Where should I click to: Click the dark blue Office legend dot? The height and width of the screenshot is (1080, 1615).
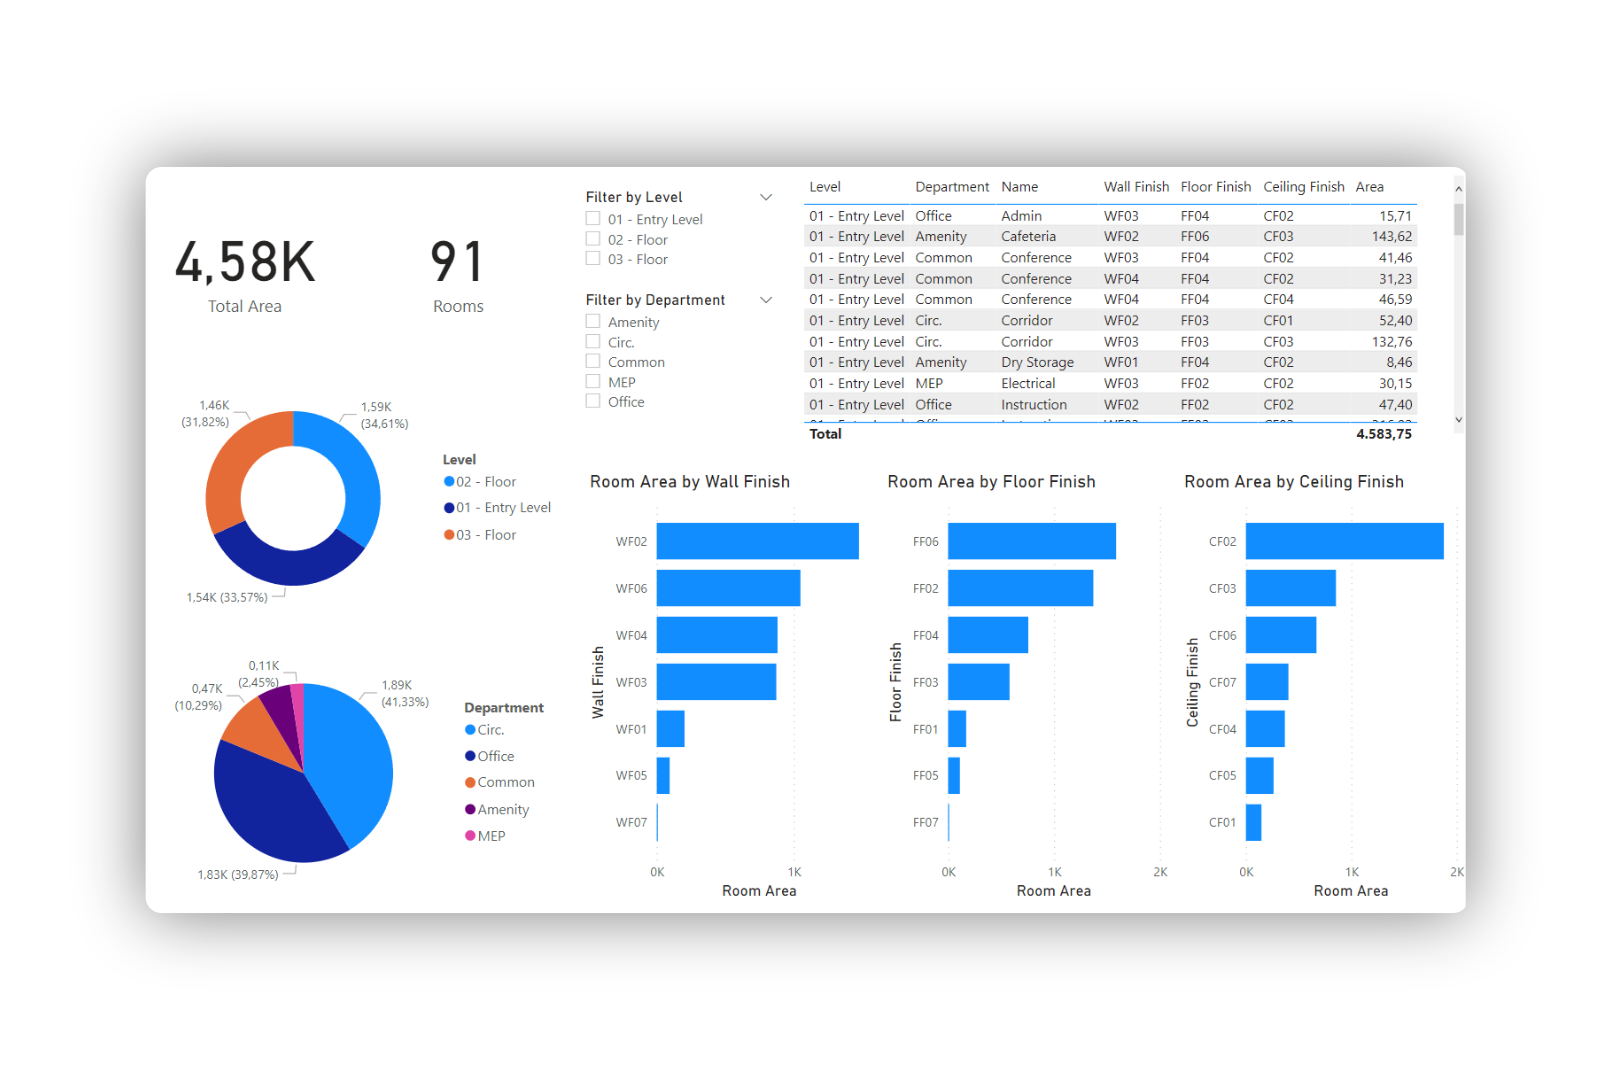click(470, 756)
